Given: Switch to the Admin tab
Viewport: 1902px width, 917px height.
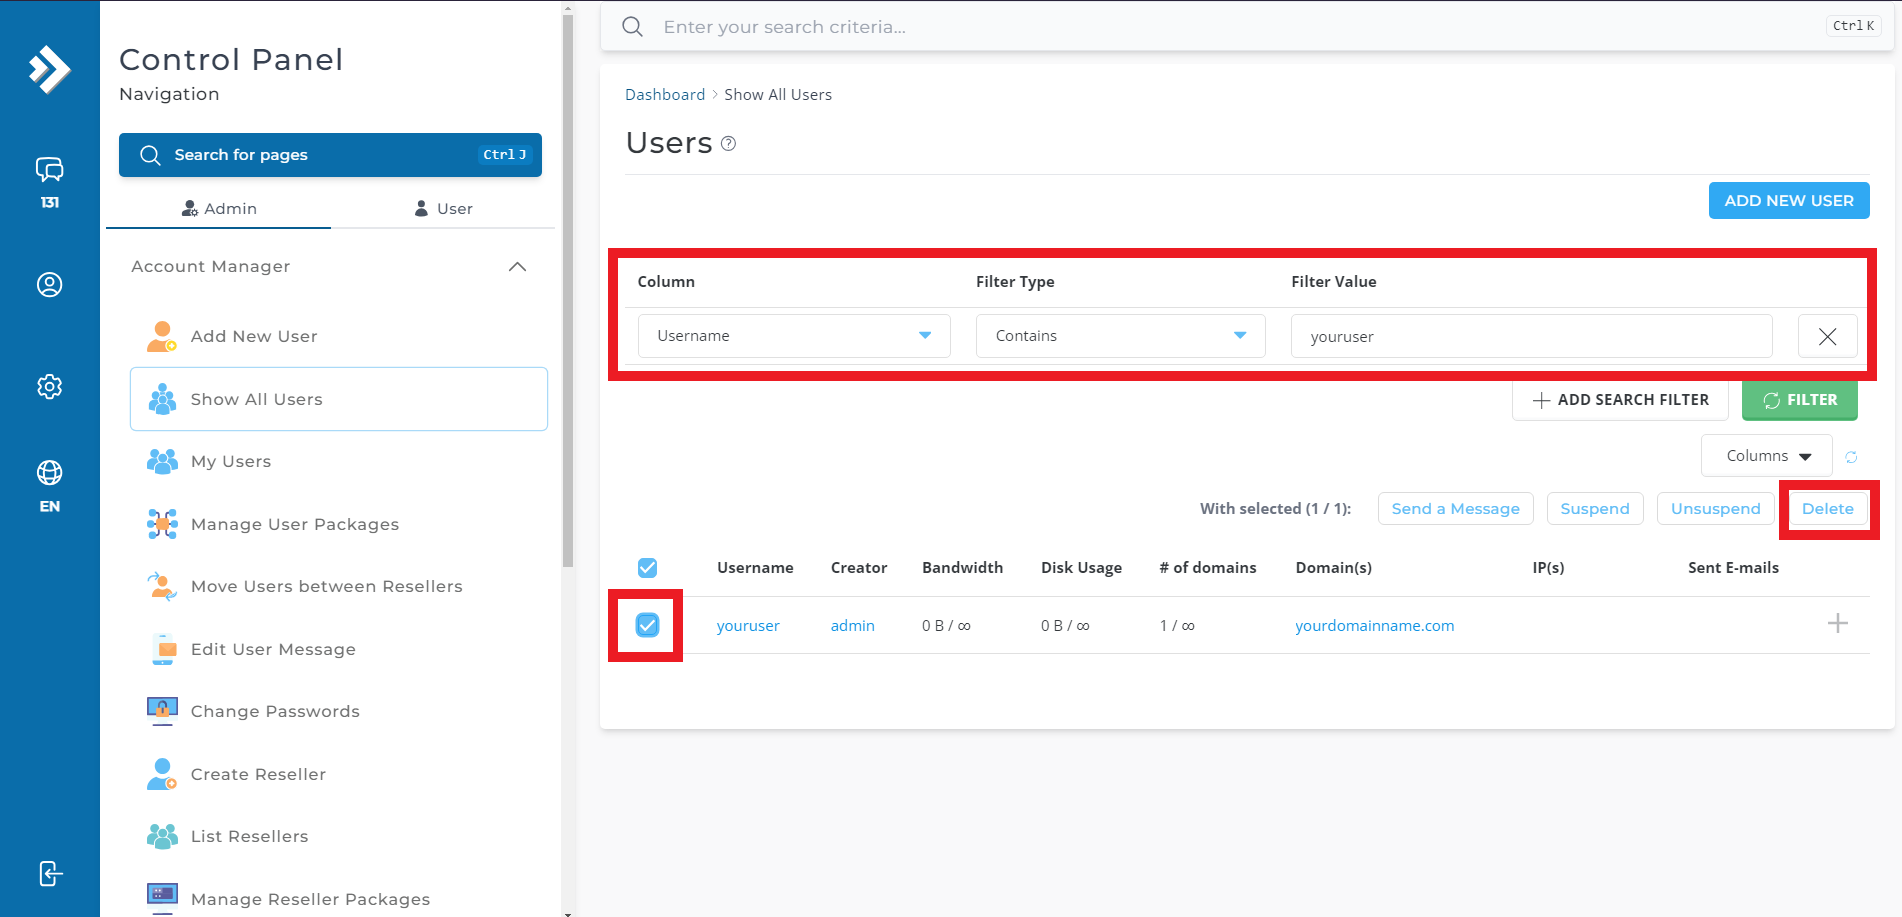Looking at the screenshot, I should pos(219,208).
